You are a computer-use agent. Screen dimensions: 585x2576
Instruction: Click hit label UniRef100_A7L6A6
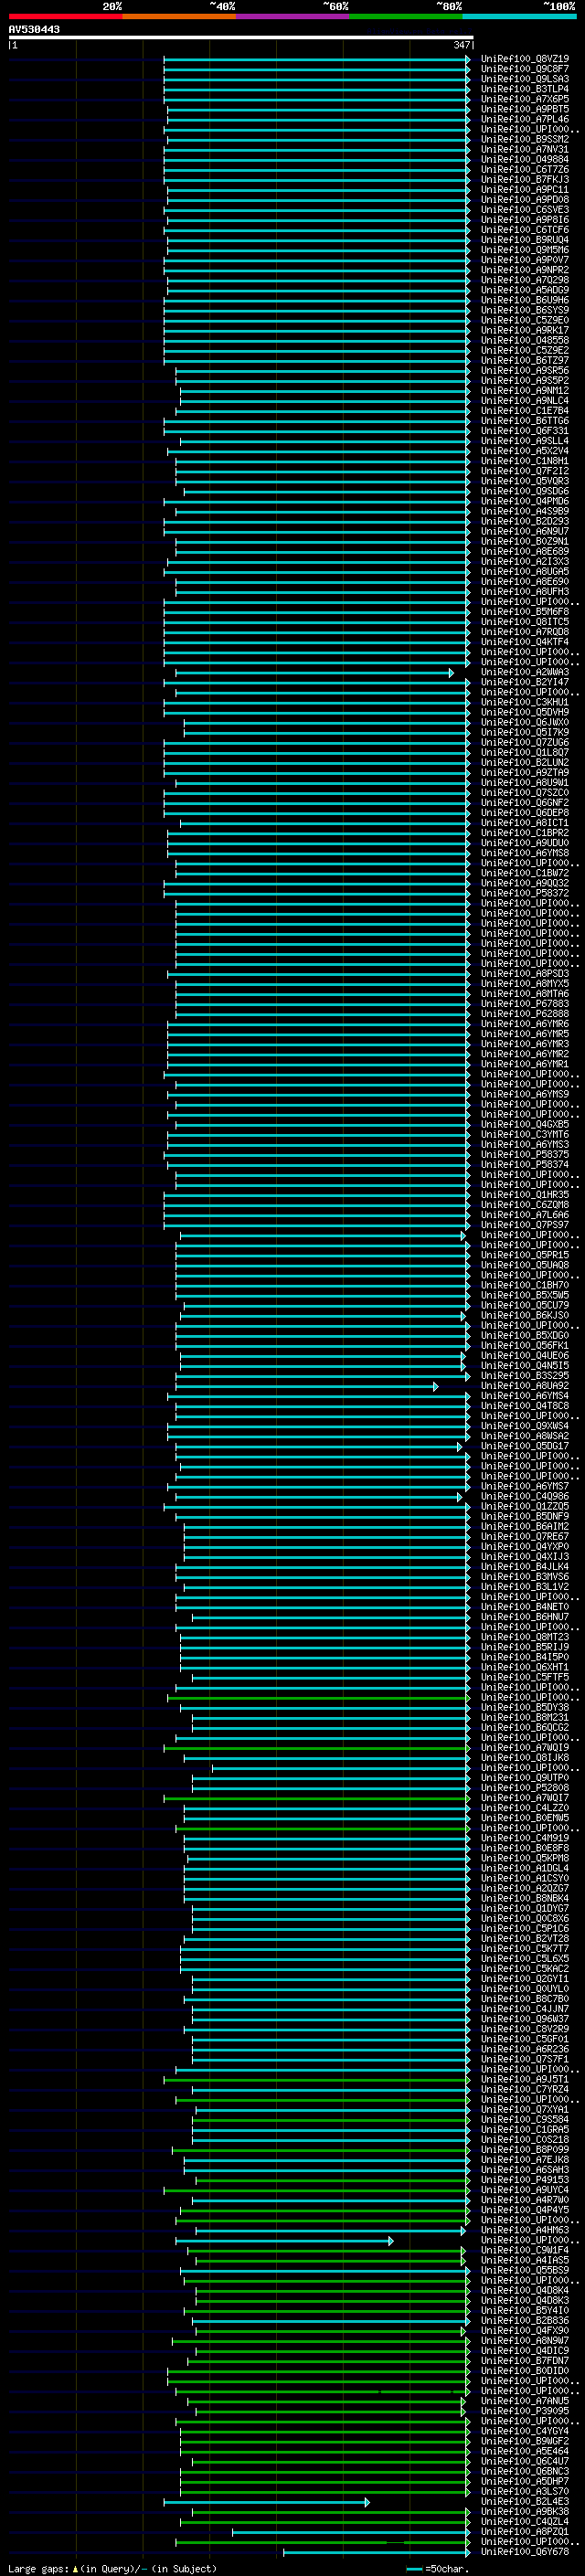point(525,1215)
